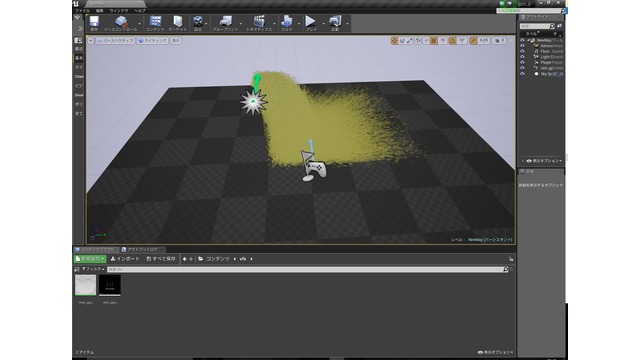Open the Content (コンテンツ) browser icon
The image size is (640, 360).
[155, 23]
